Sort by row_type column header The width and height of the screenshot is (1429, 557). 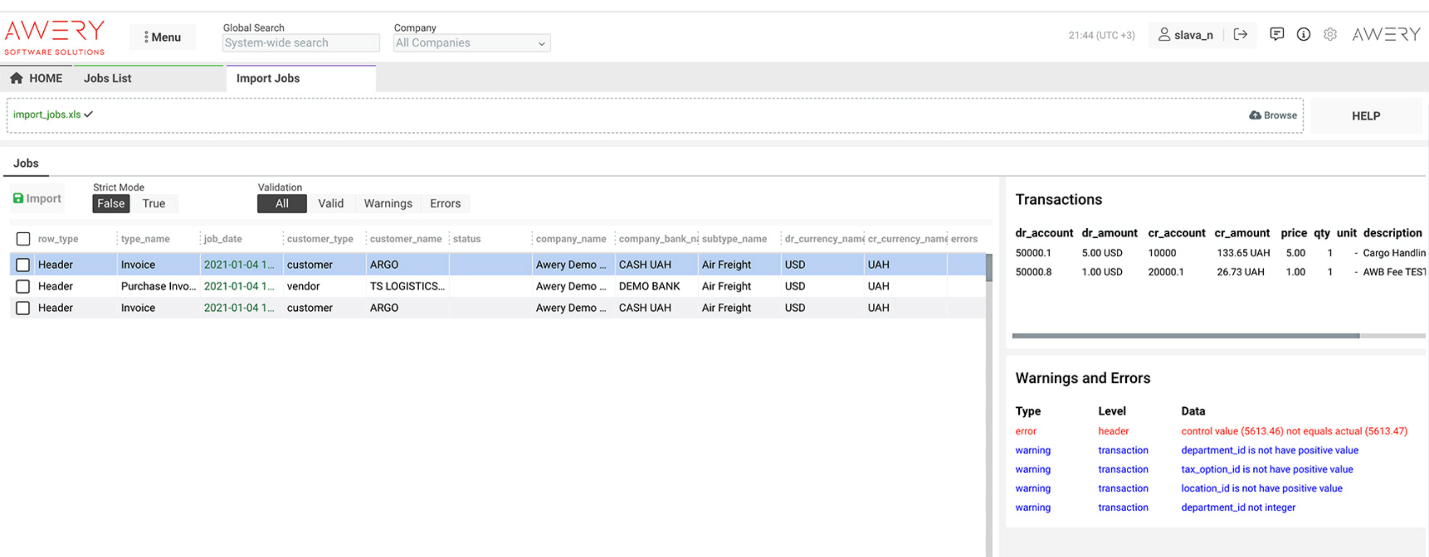[x=58, y=239]
